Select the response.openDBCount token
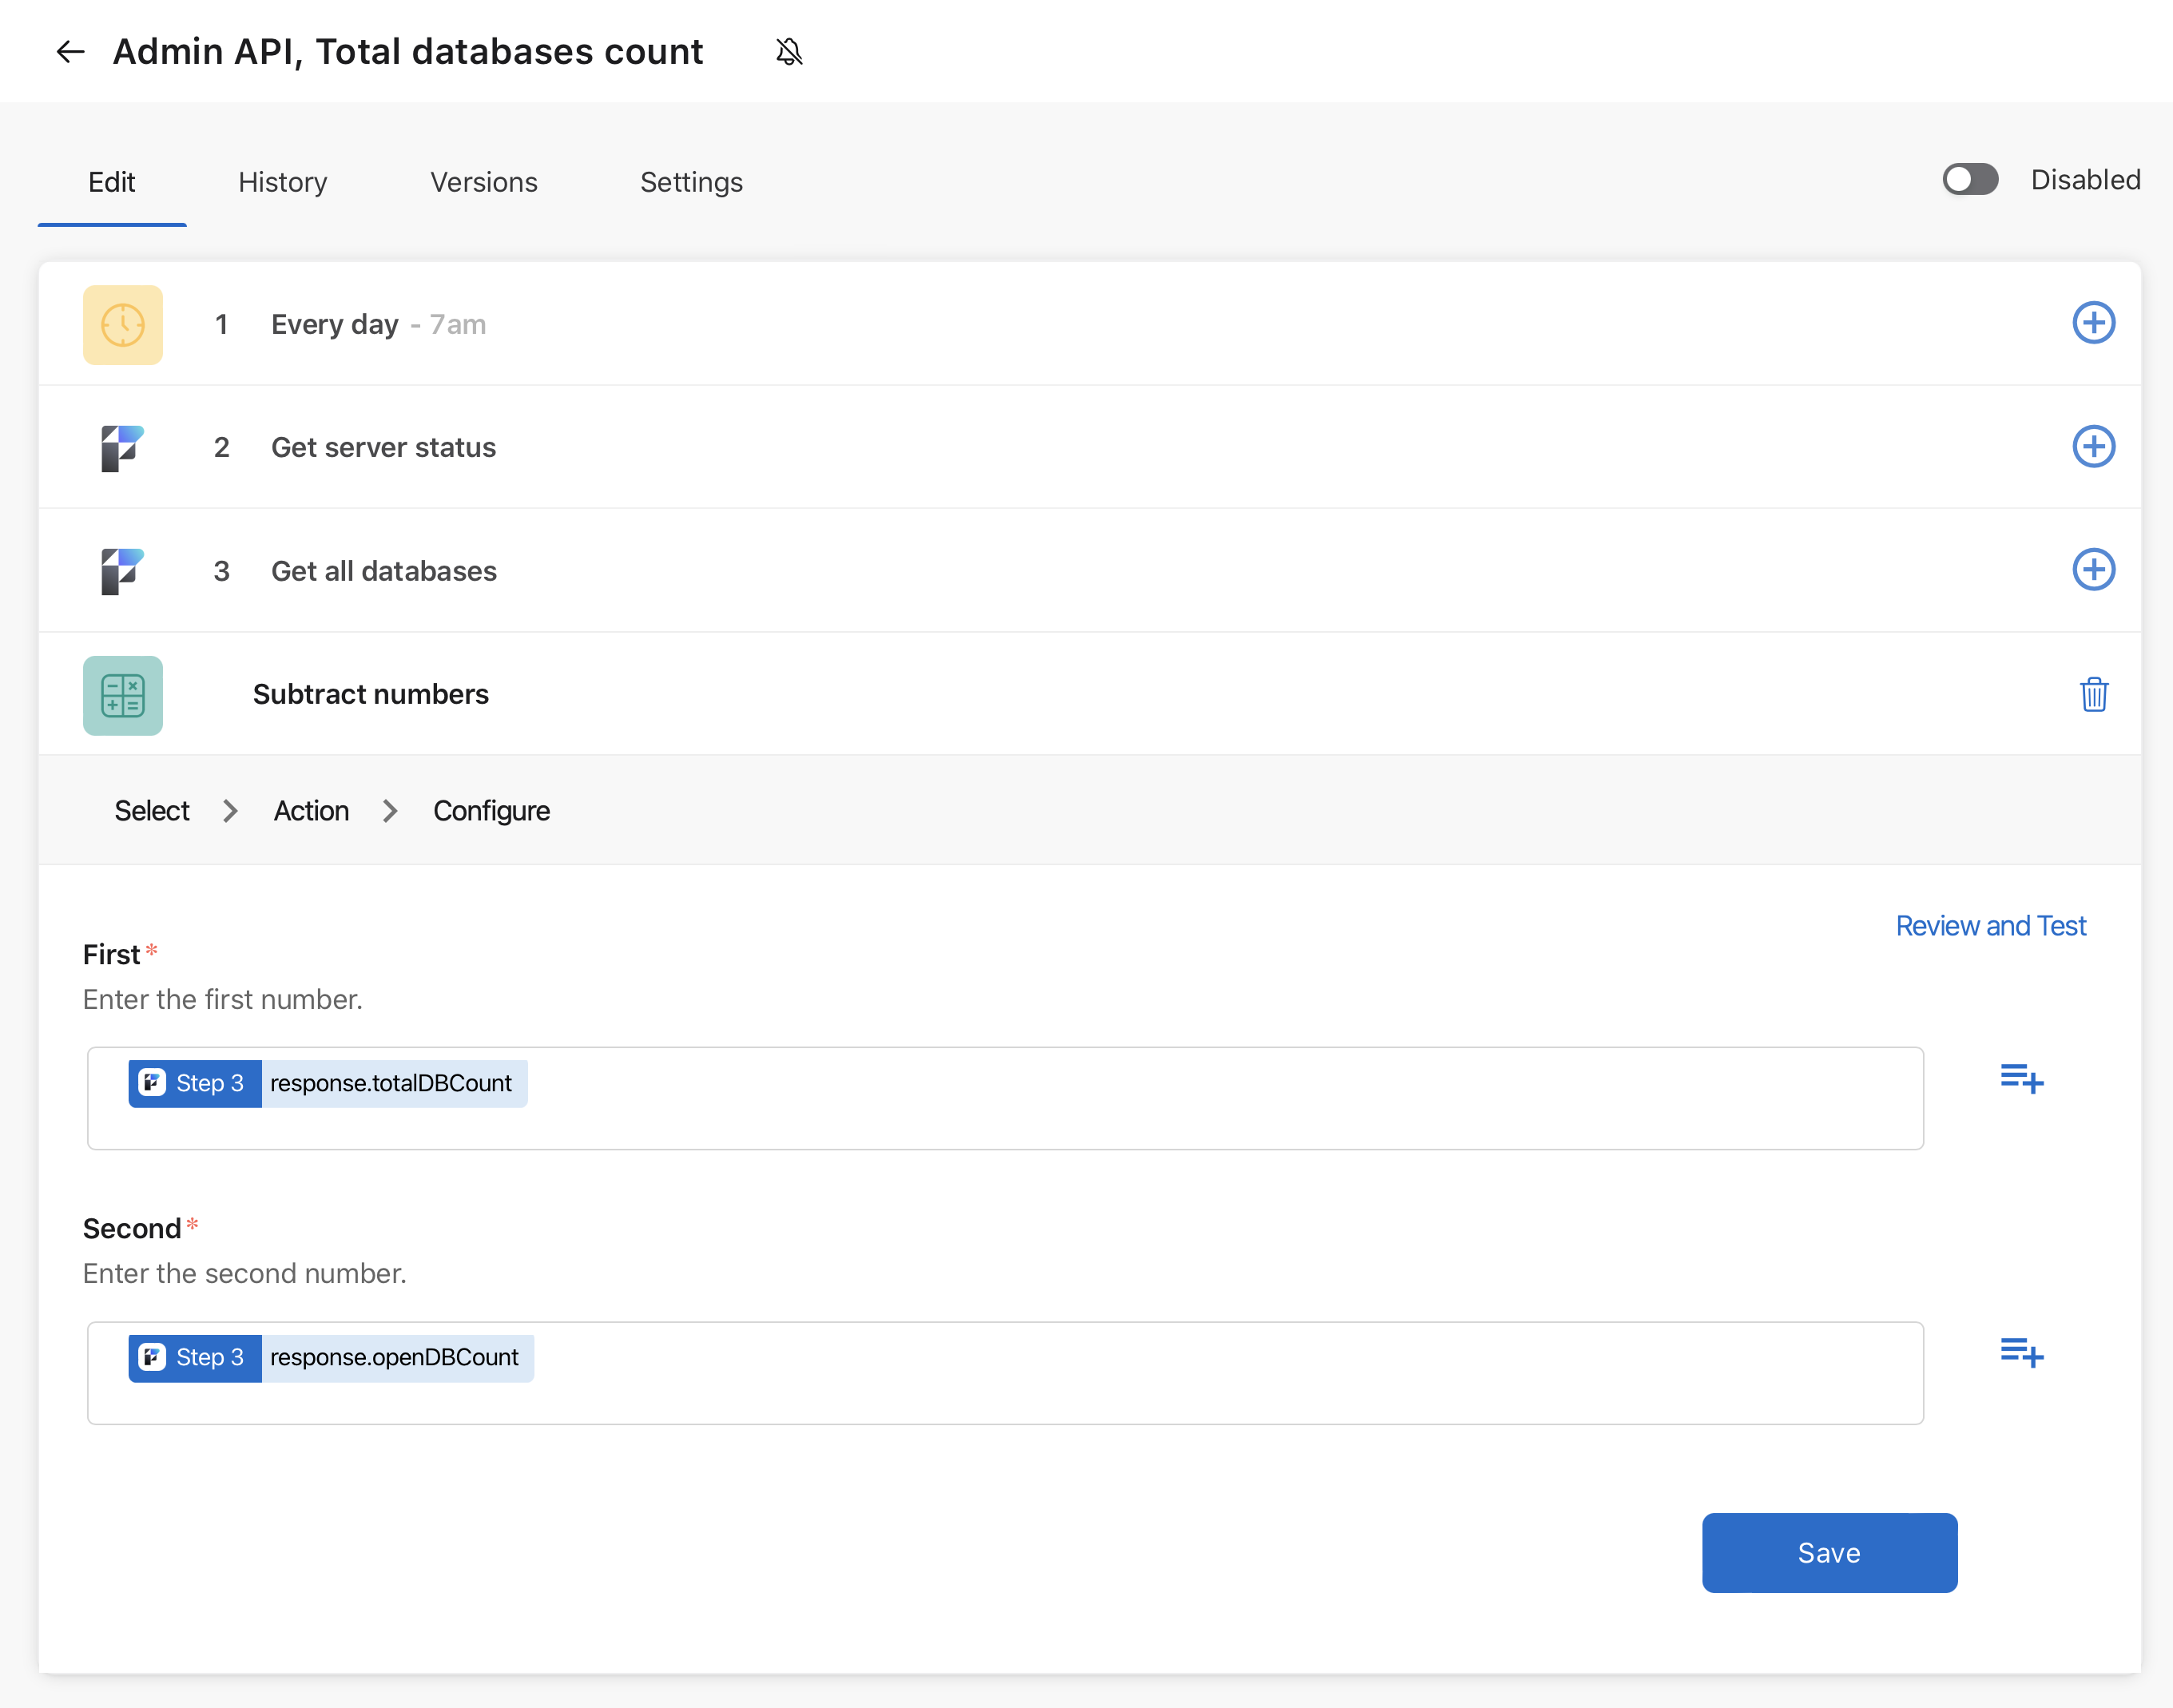The height and width of the screenshot is (1708, 2173). [x=331, y=1357]
